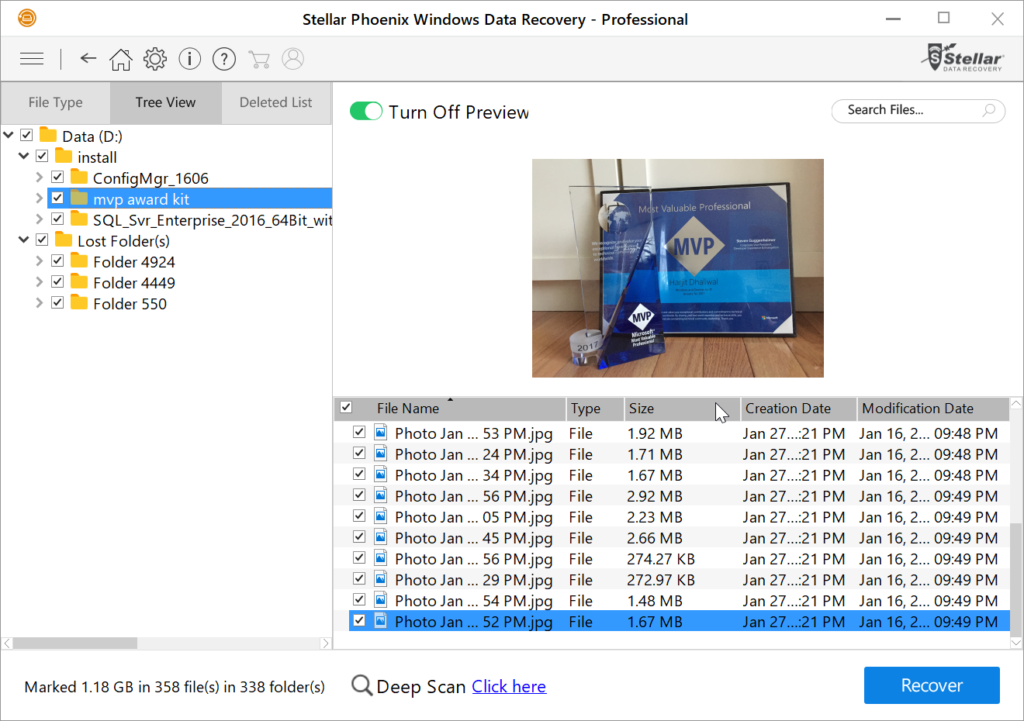Image resolution: width=1024 pixels, height=721 pixels.
Task: Click the information (i) icon
Action: click(189, 59)
